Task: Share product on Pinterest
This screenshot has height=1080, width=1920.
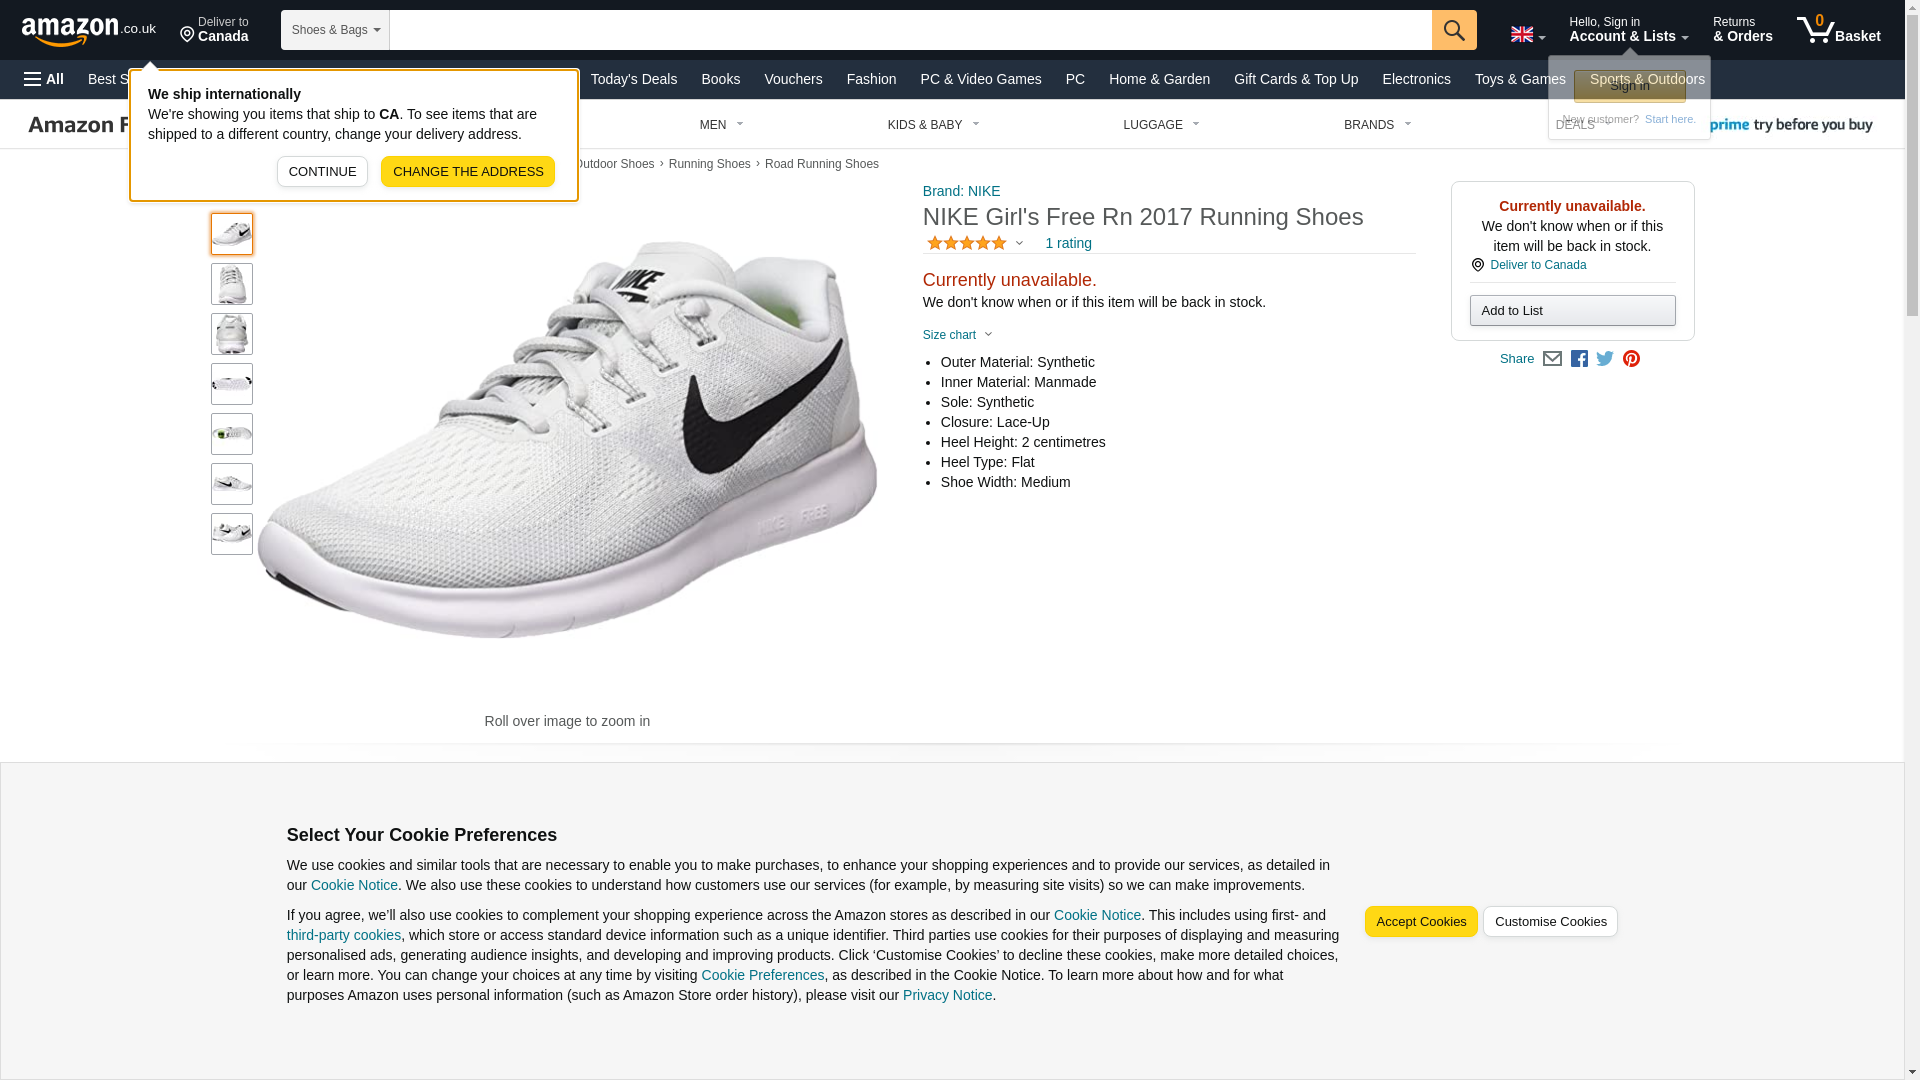Action: coord(1630,359)
